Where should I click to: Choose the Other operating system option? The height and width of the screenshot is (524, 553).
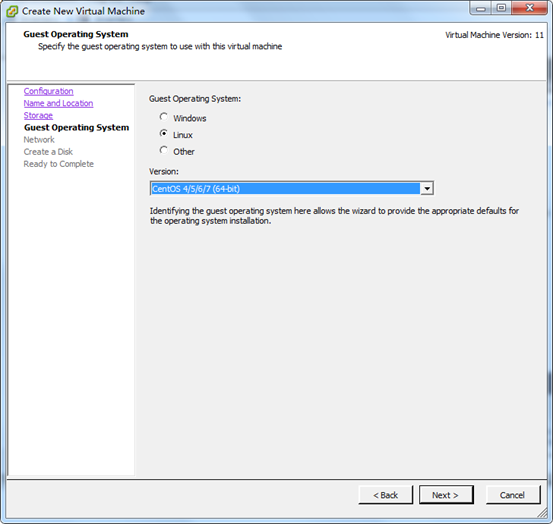tap(164, 151)
